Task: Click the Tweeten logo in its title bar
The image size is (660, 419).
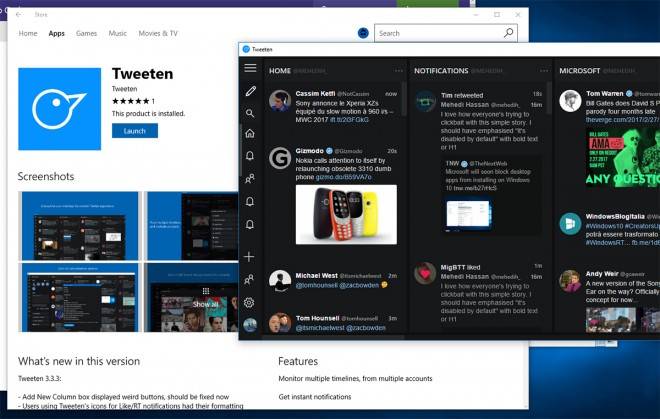Action: (246, 49)
